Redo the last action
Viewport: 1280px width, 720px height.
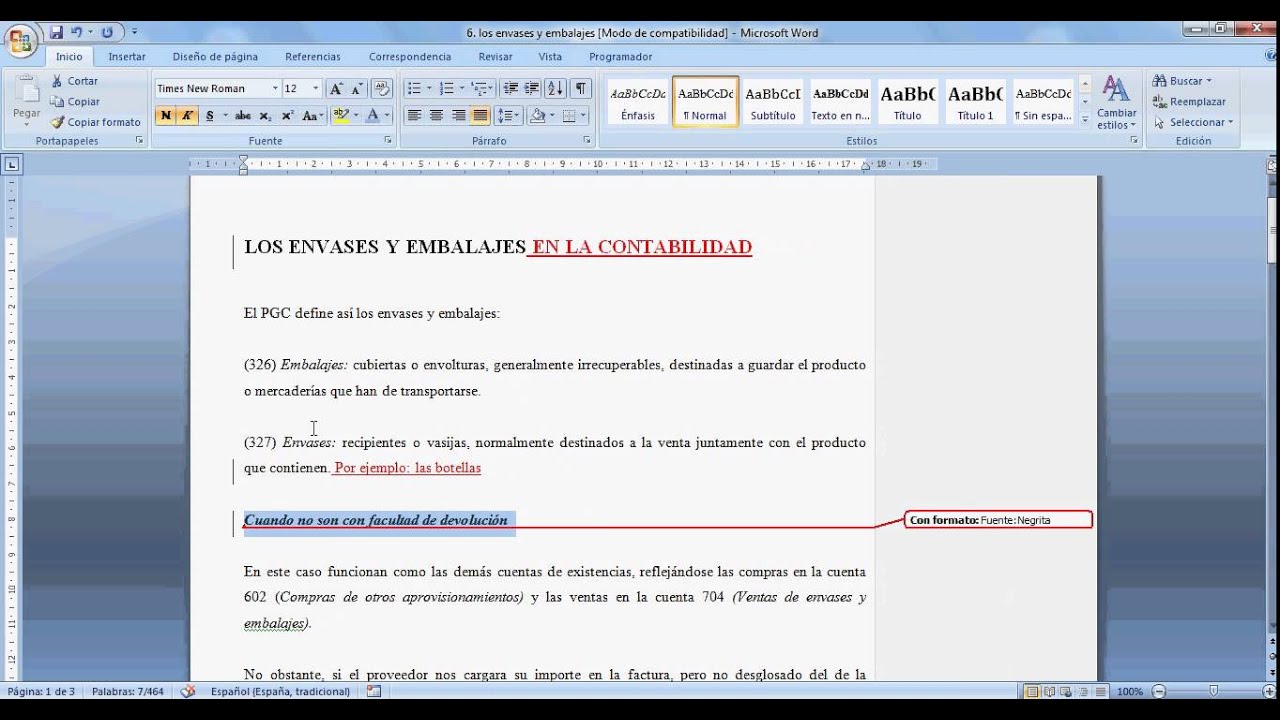[107, 32]
